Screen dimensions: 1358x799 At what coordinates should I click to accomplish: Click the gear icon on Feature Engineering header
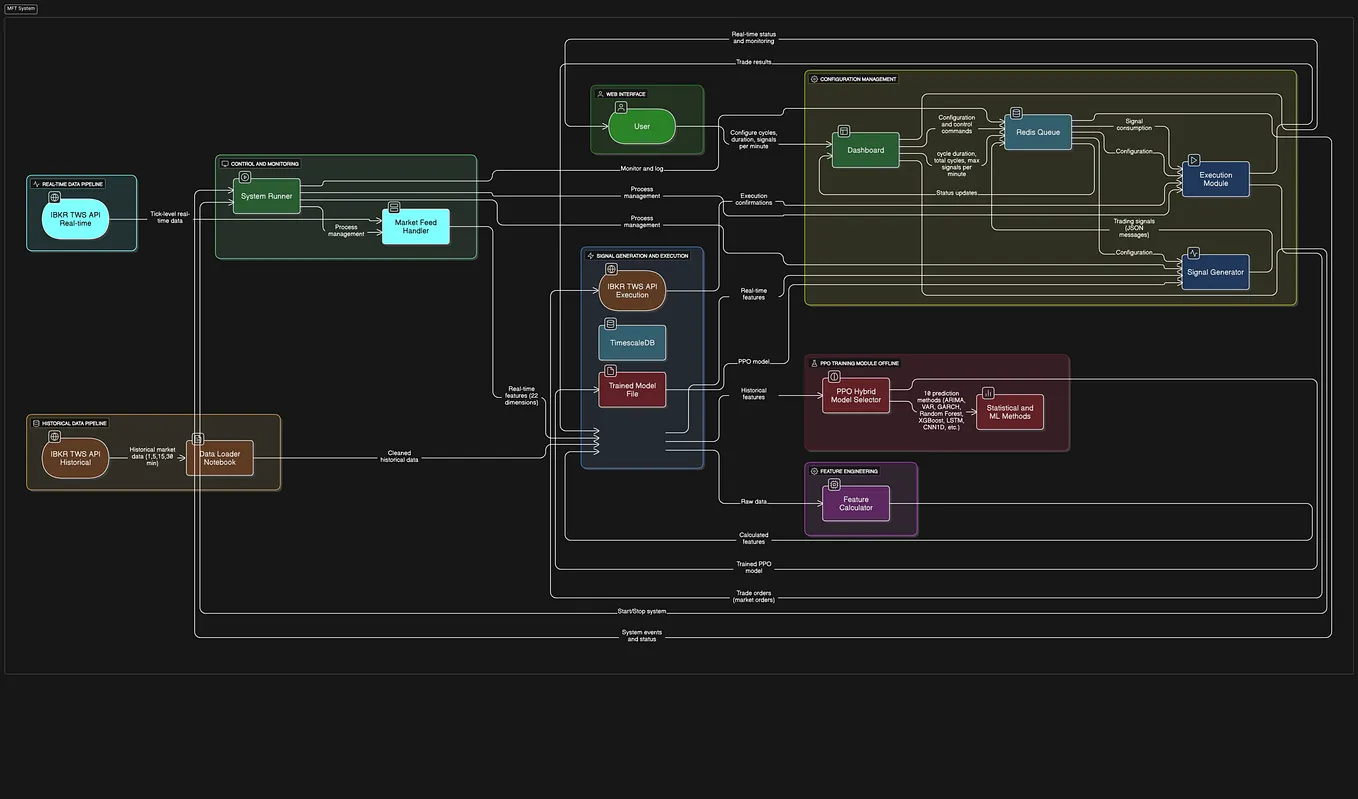click(813, 471)
